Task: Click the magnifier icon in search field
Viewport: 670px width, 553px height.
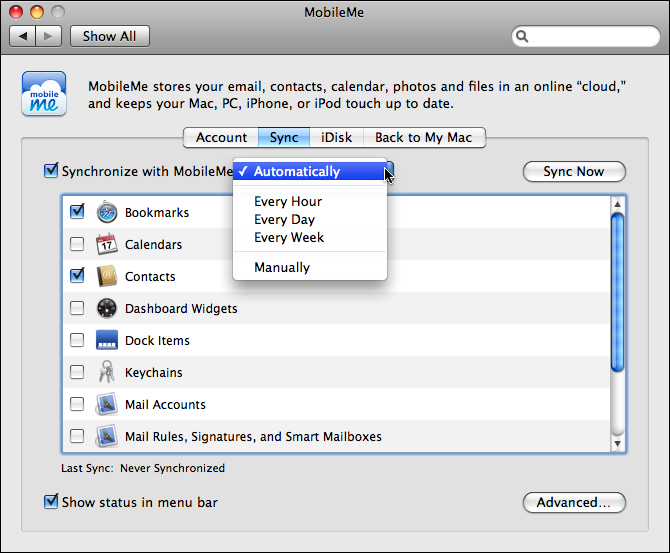Action: tap(522, 36)
